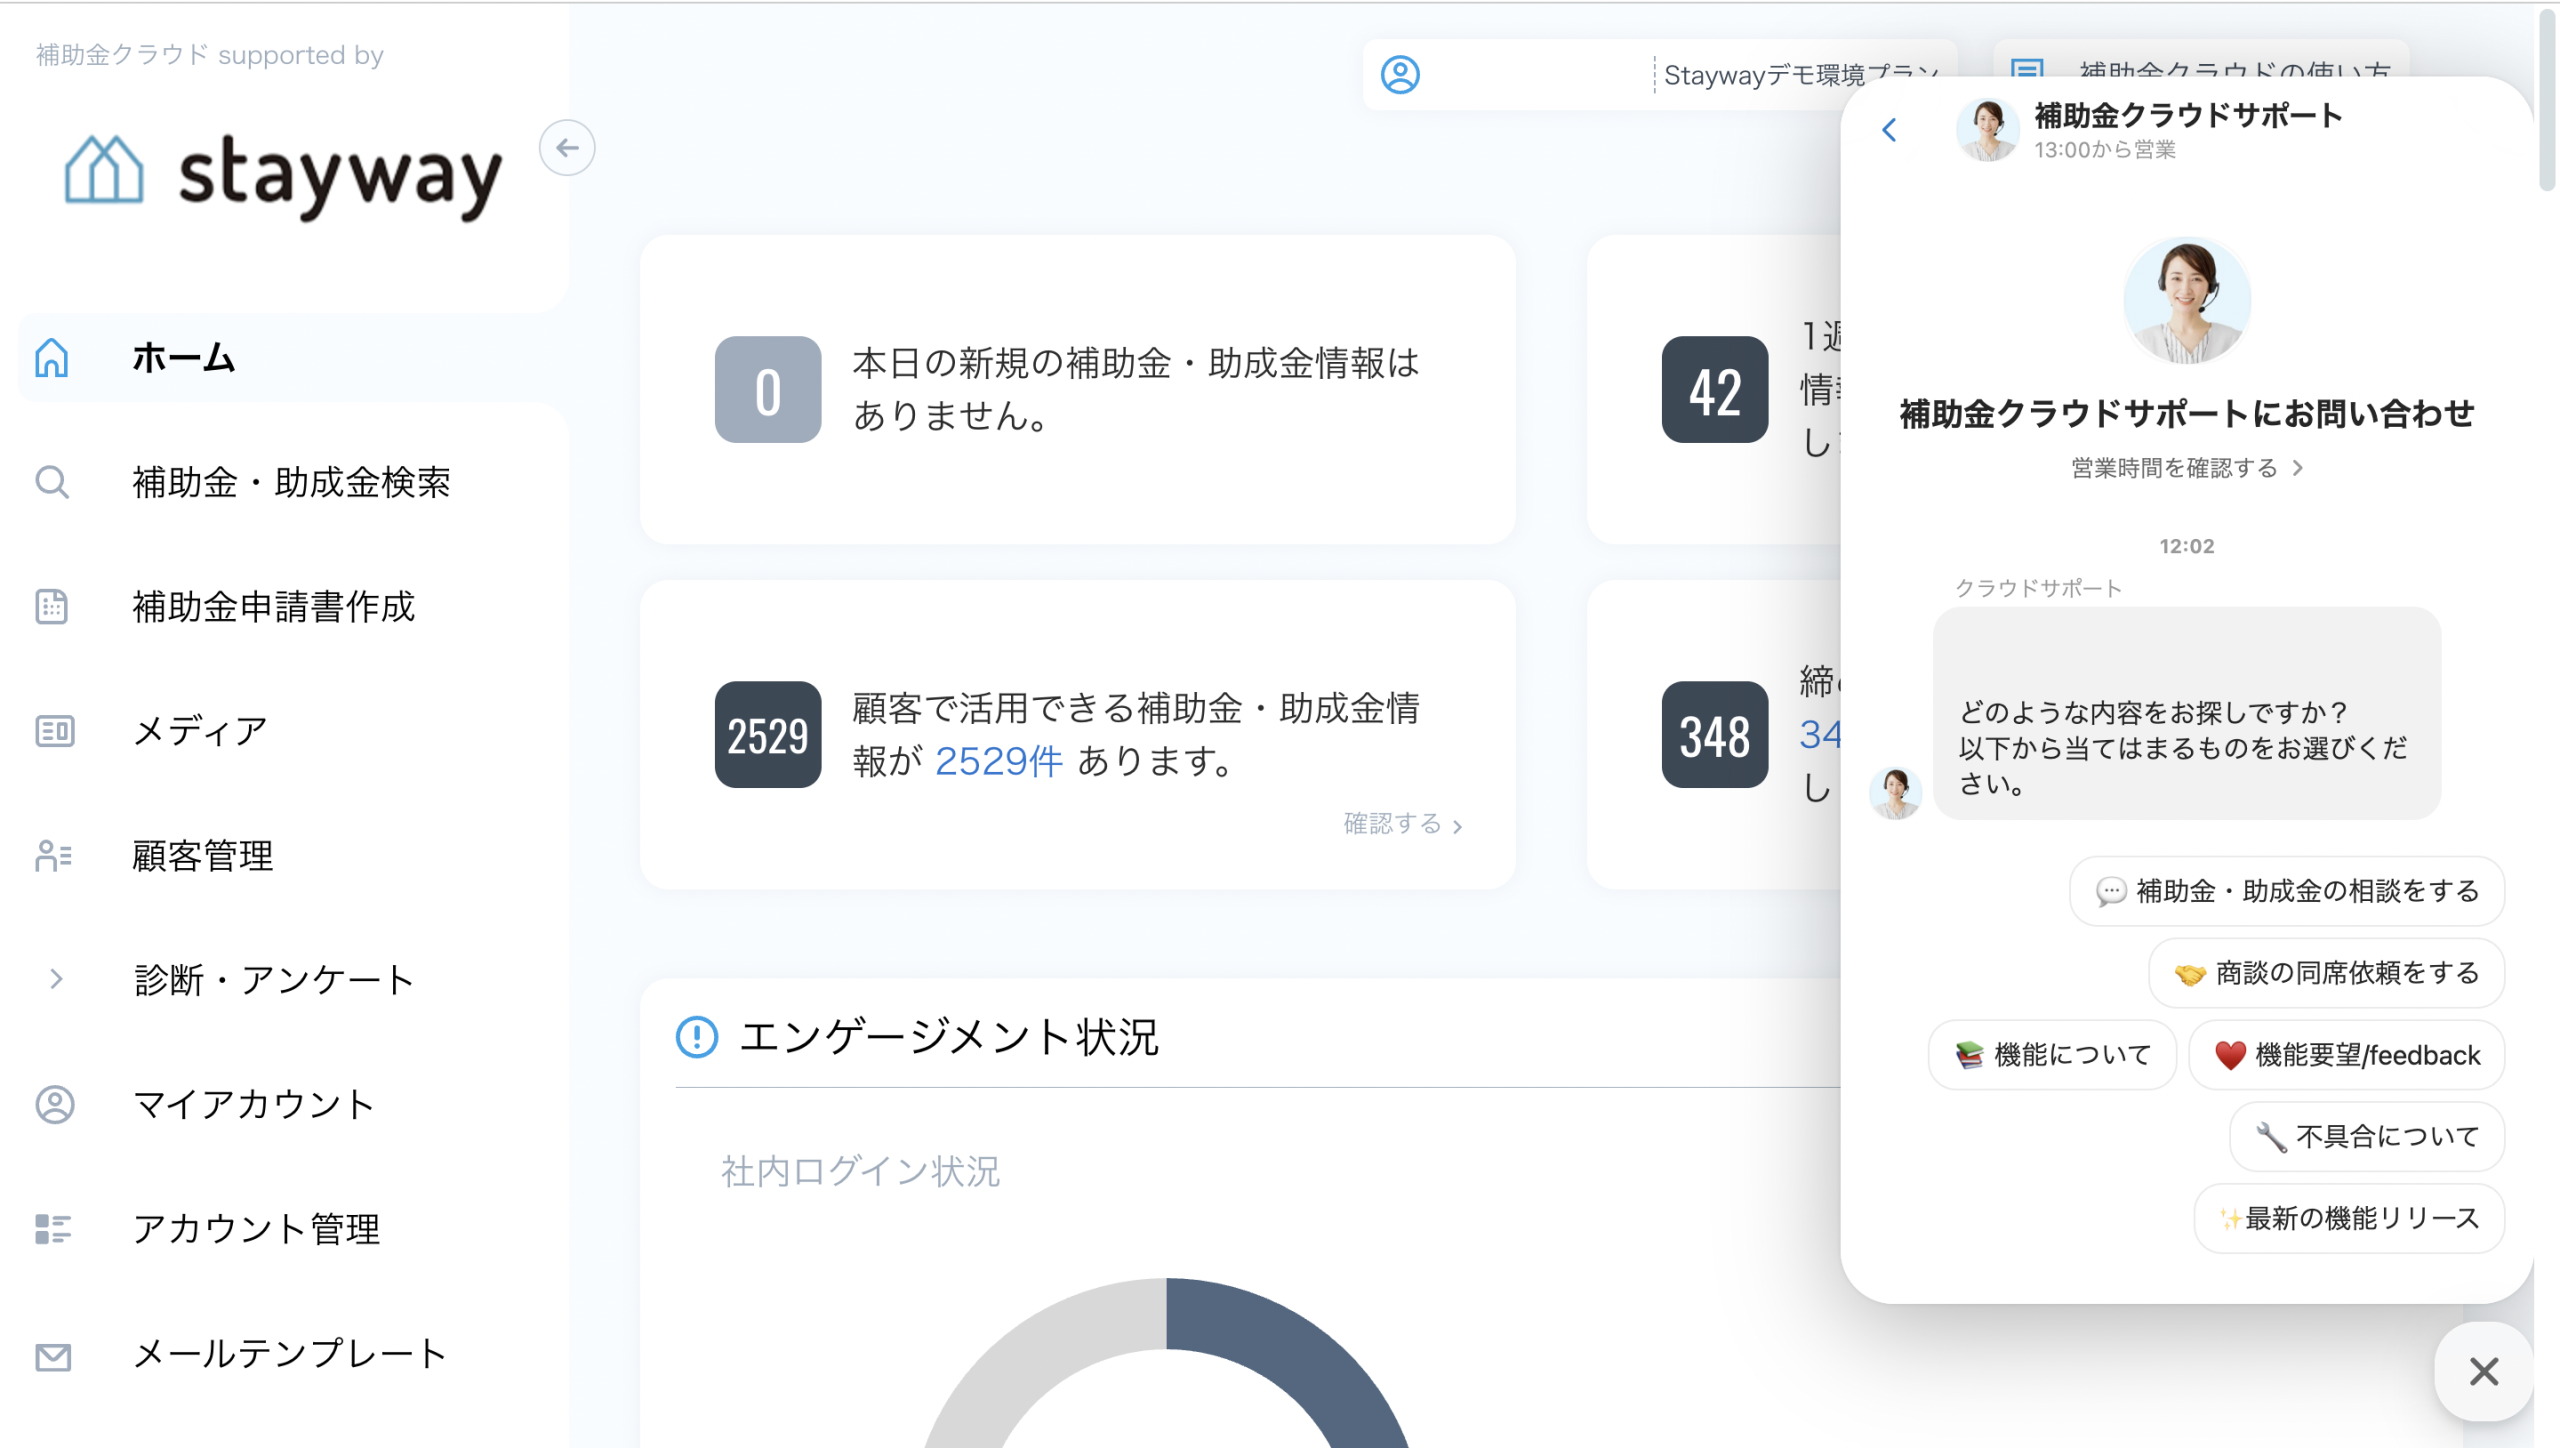The width and height of the screenshot is (2560, 1448).
Task: Click the マイアカウント user circle icon
Action: [54, 1104]
